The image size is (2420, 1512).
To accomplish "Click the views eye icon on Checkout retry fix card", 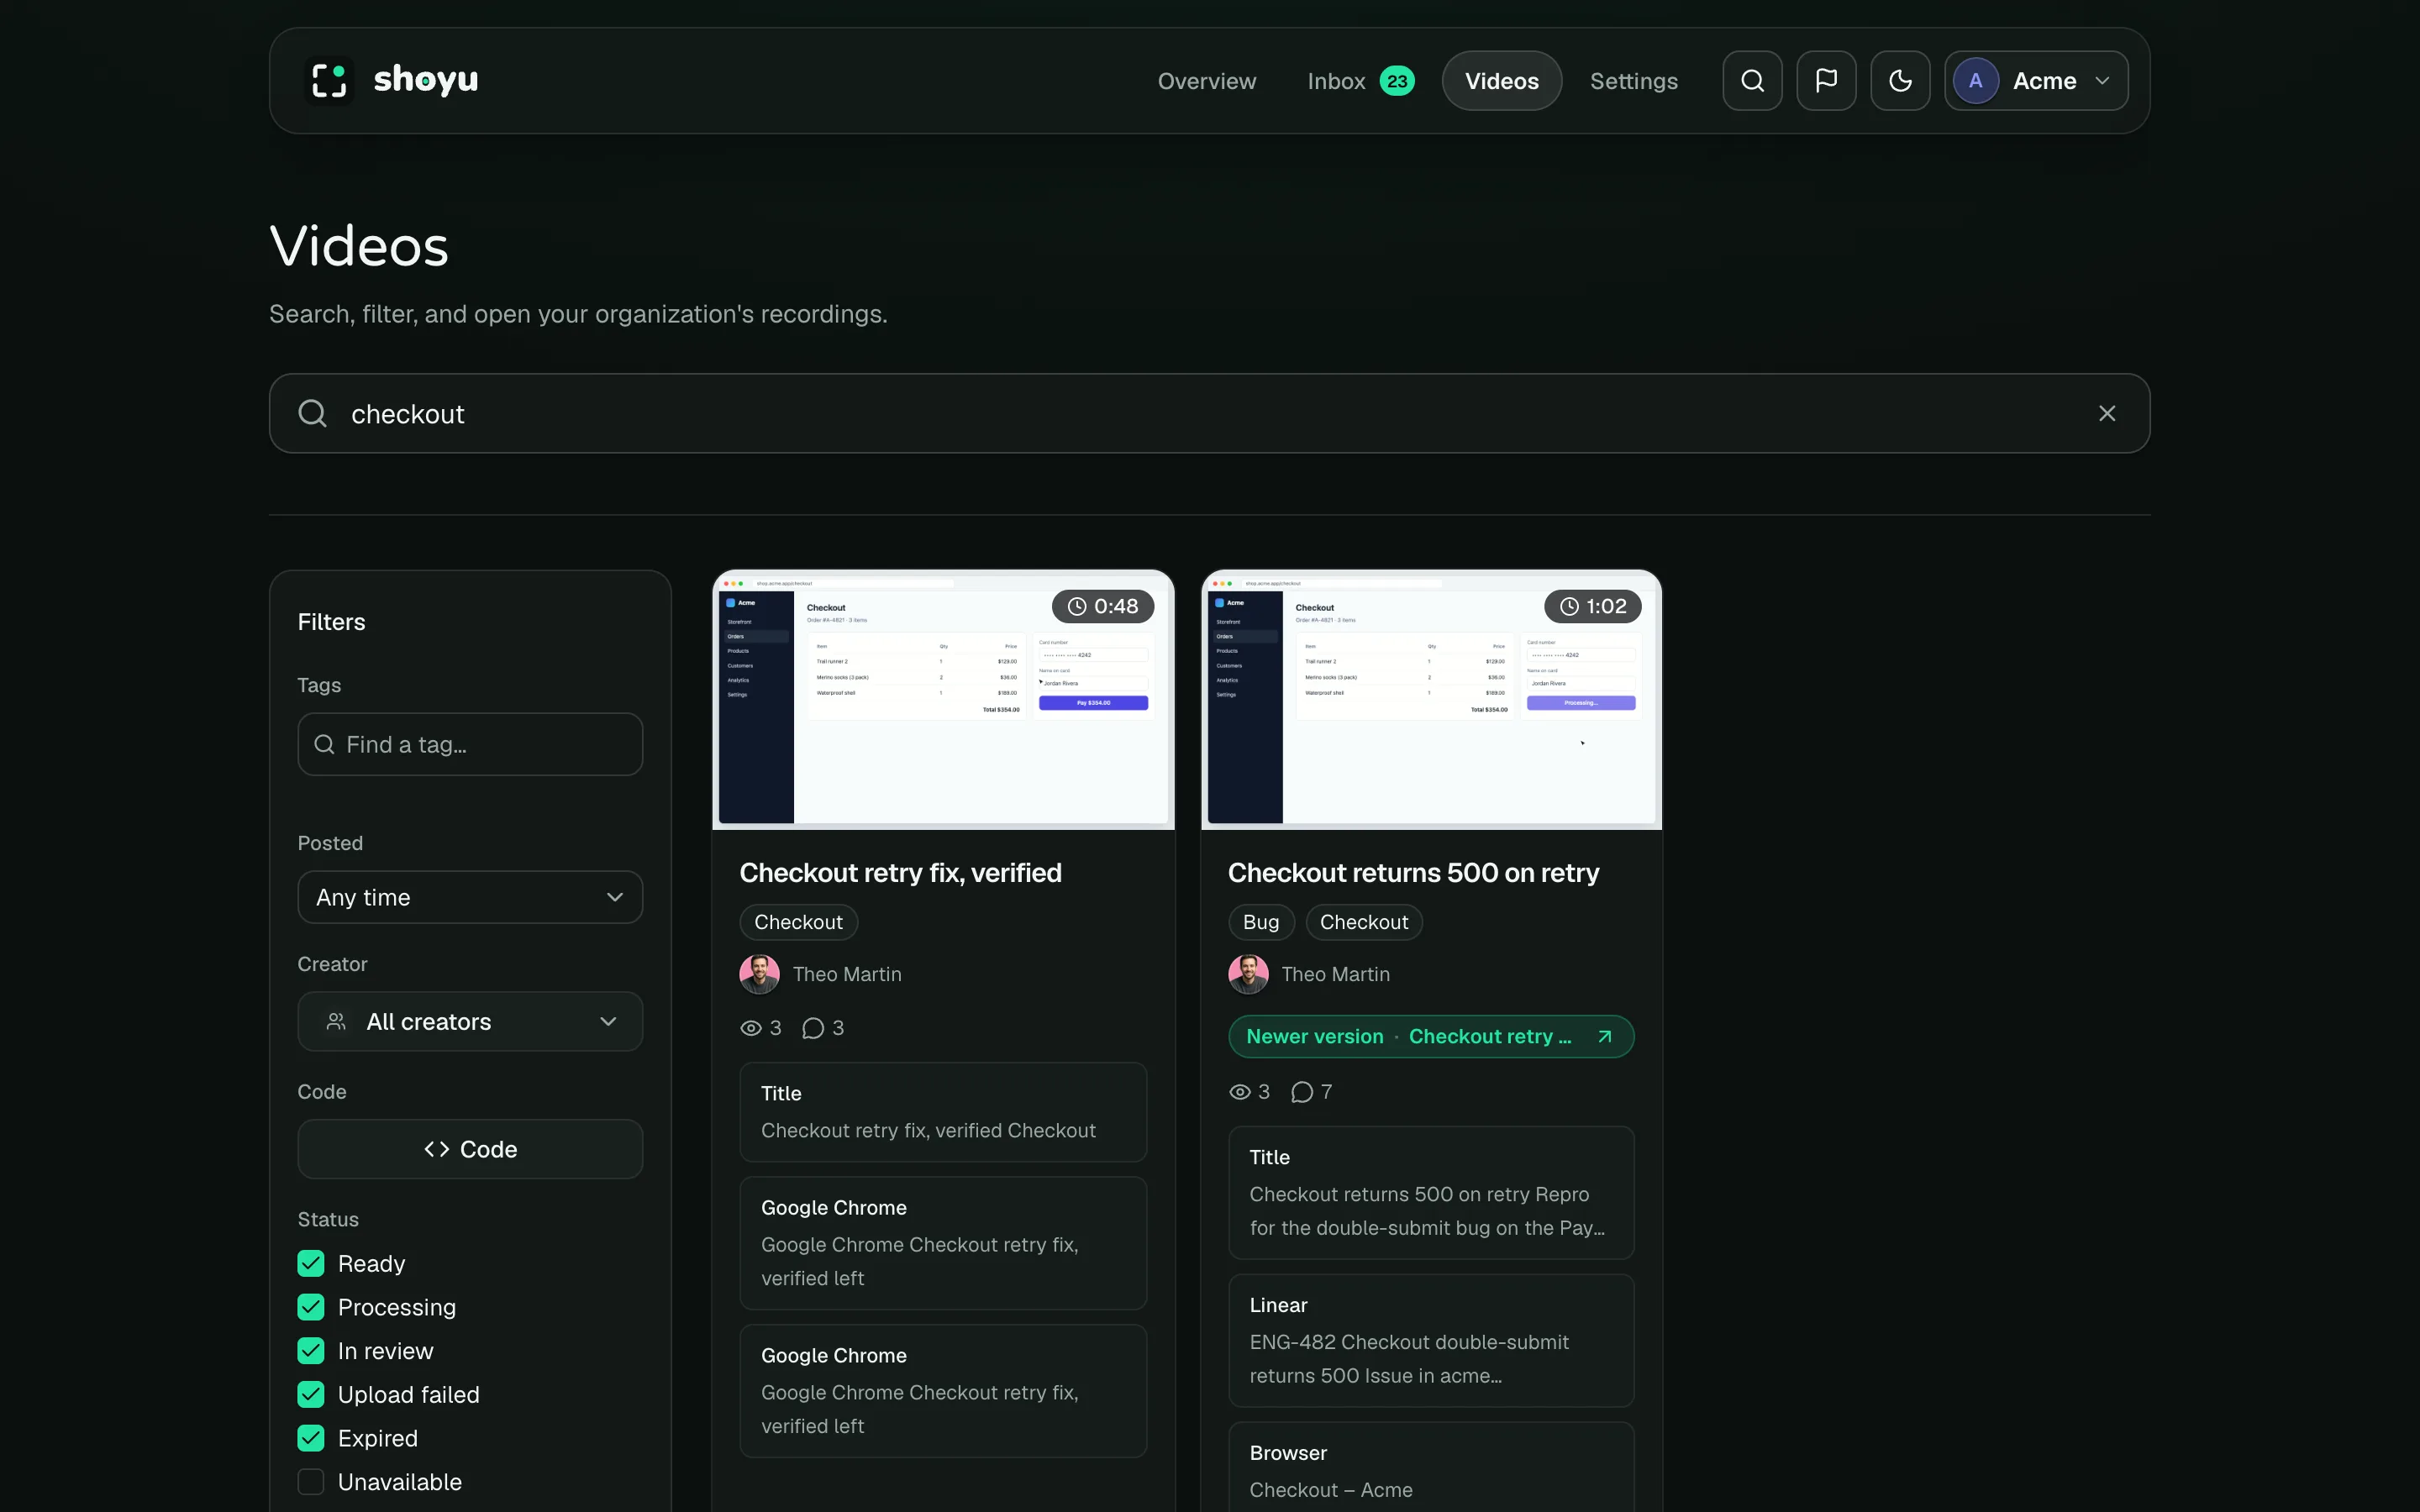I will click(751, 1028).
